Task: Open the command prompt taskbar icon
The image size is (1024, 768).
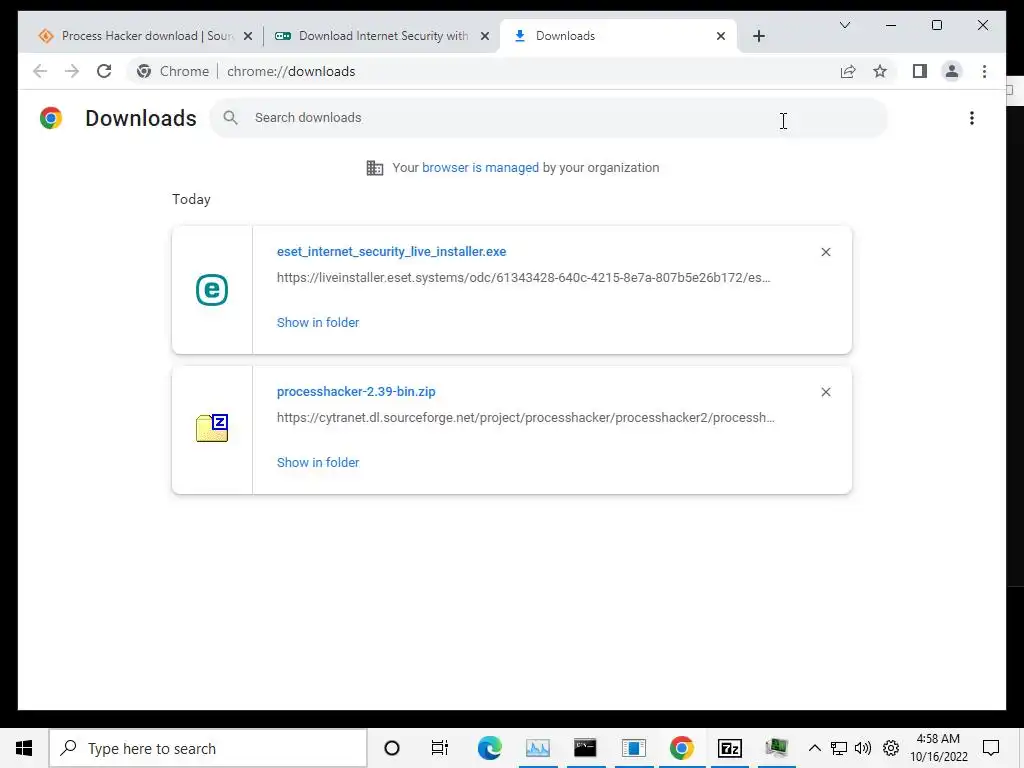Action: pyautogui.click(x=585, y=748)
